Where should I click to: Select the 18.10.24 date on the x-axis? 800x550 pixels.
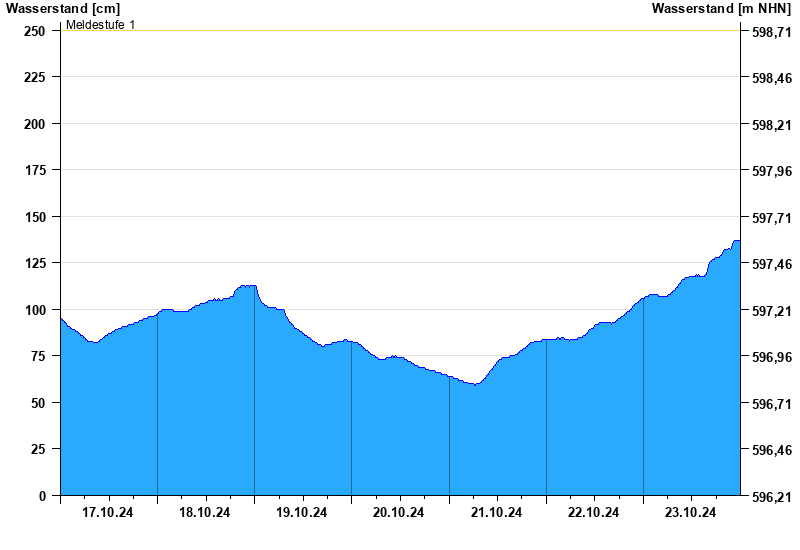pyautogui.click(x=205, y=513)
